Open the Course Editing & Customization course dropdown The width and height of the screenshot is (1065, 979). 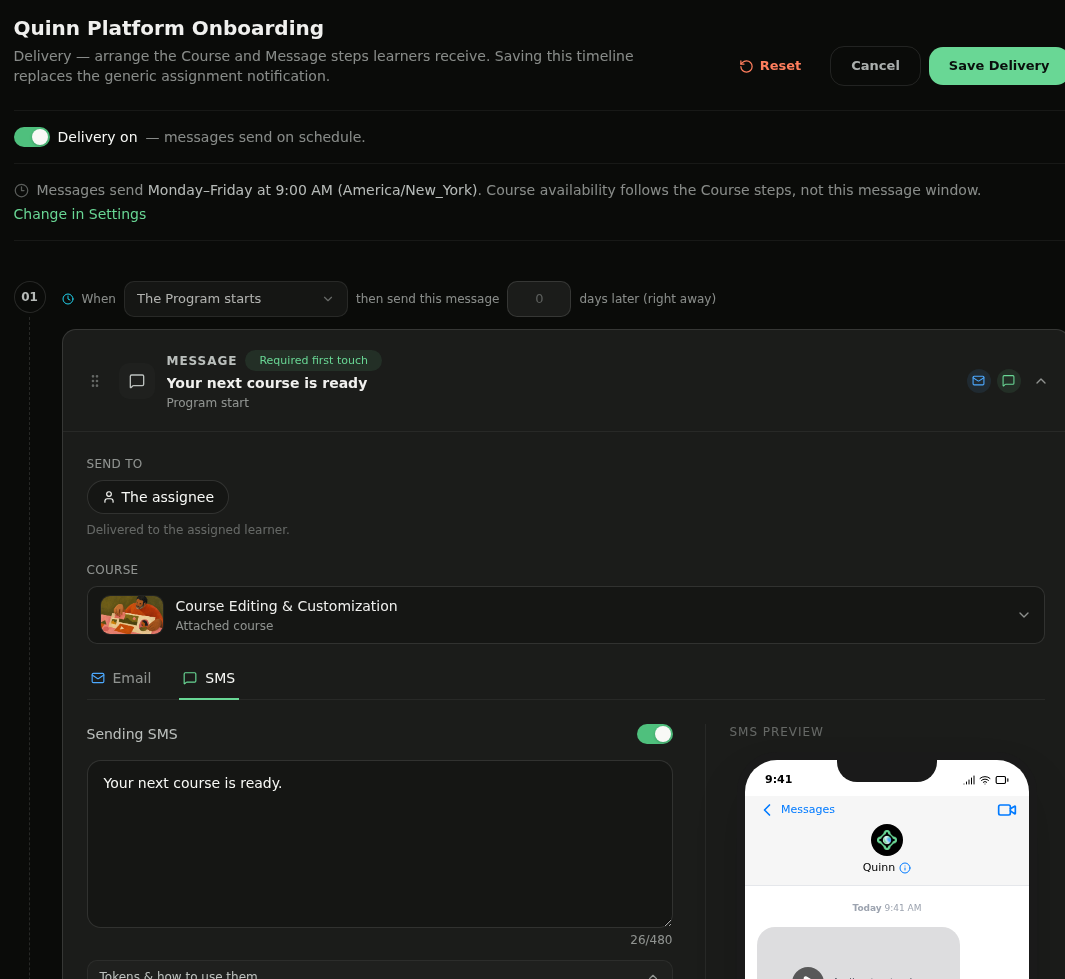tap(566, 615)
